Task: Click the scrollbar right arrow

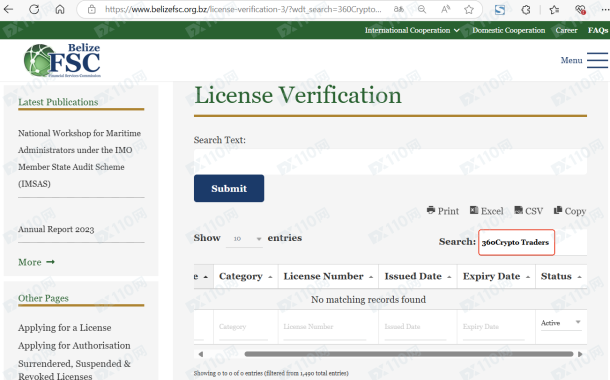Action: [x=580, y=354]
